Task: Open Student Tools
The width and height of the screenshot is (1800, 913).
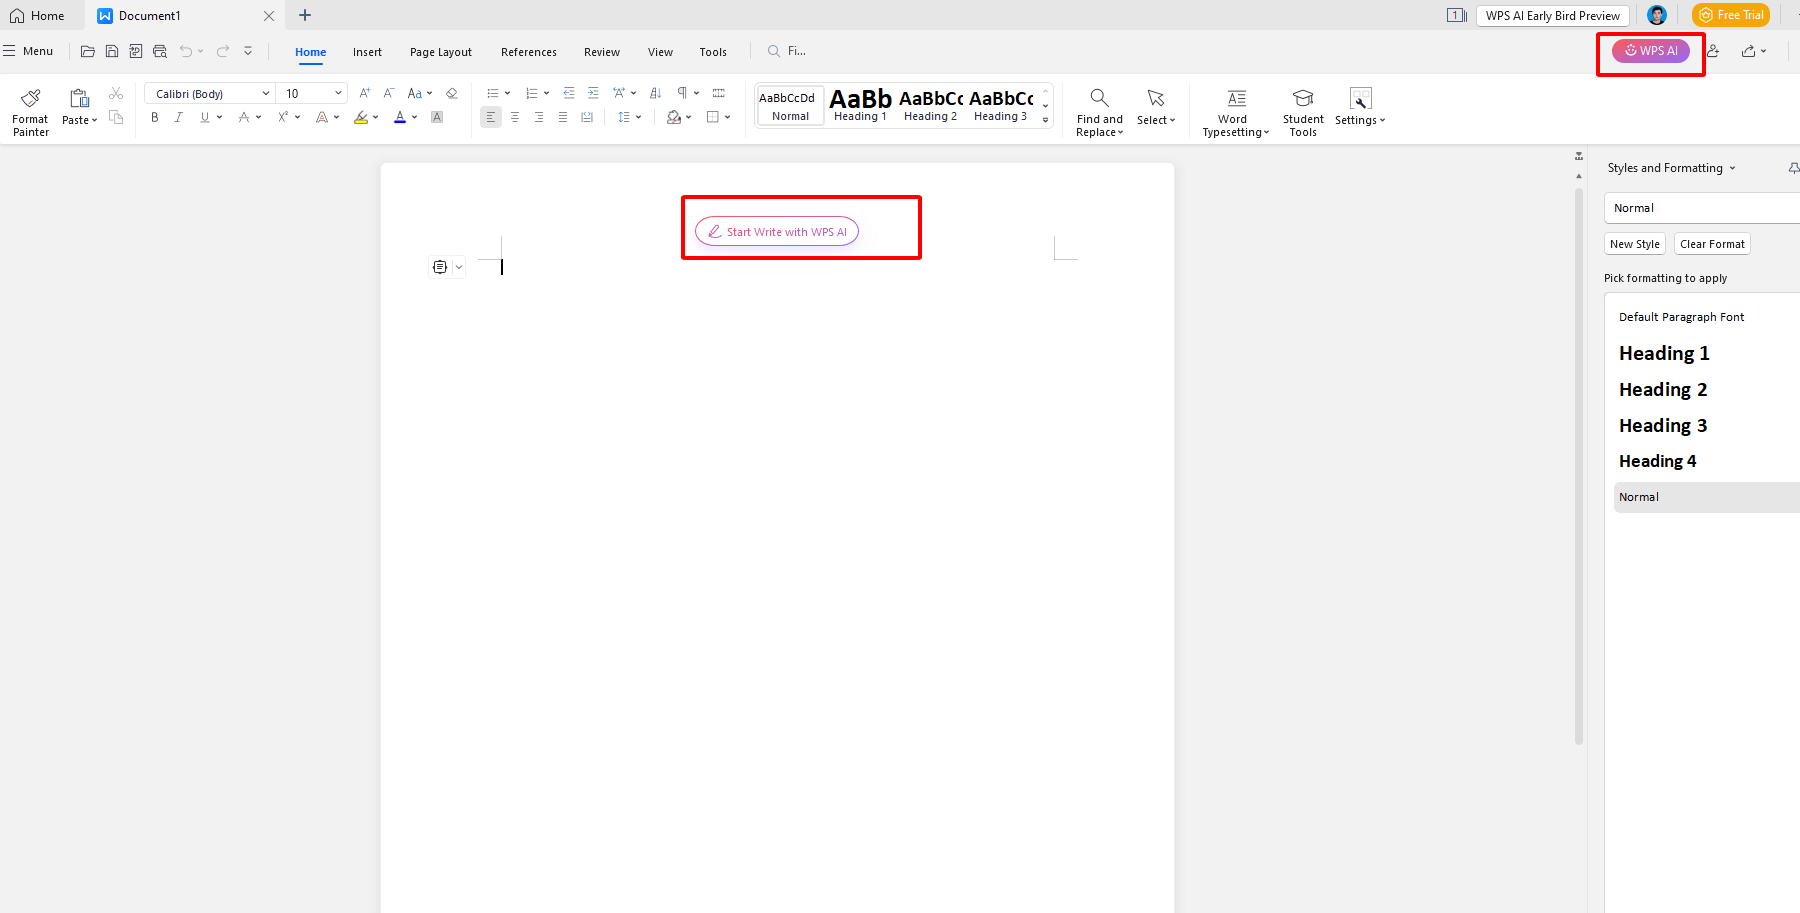Action: (1302, 110)
